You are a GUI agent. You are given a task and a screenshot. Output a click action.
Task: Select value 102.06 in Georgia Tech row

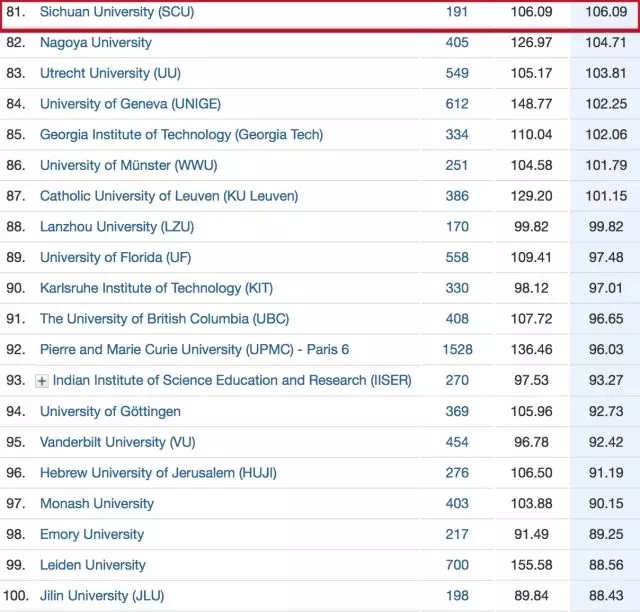(x=606, y=134)
